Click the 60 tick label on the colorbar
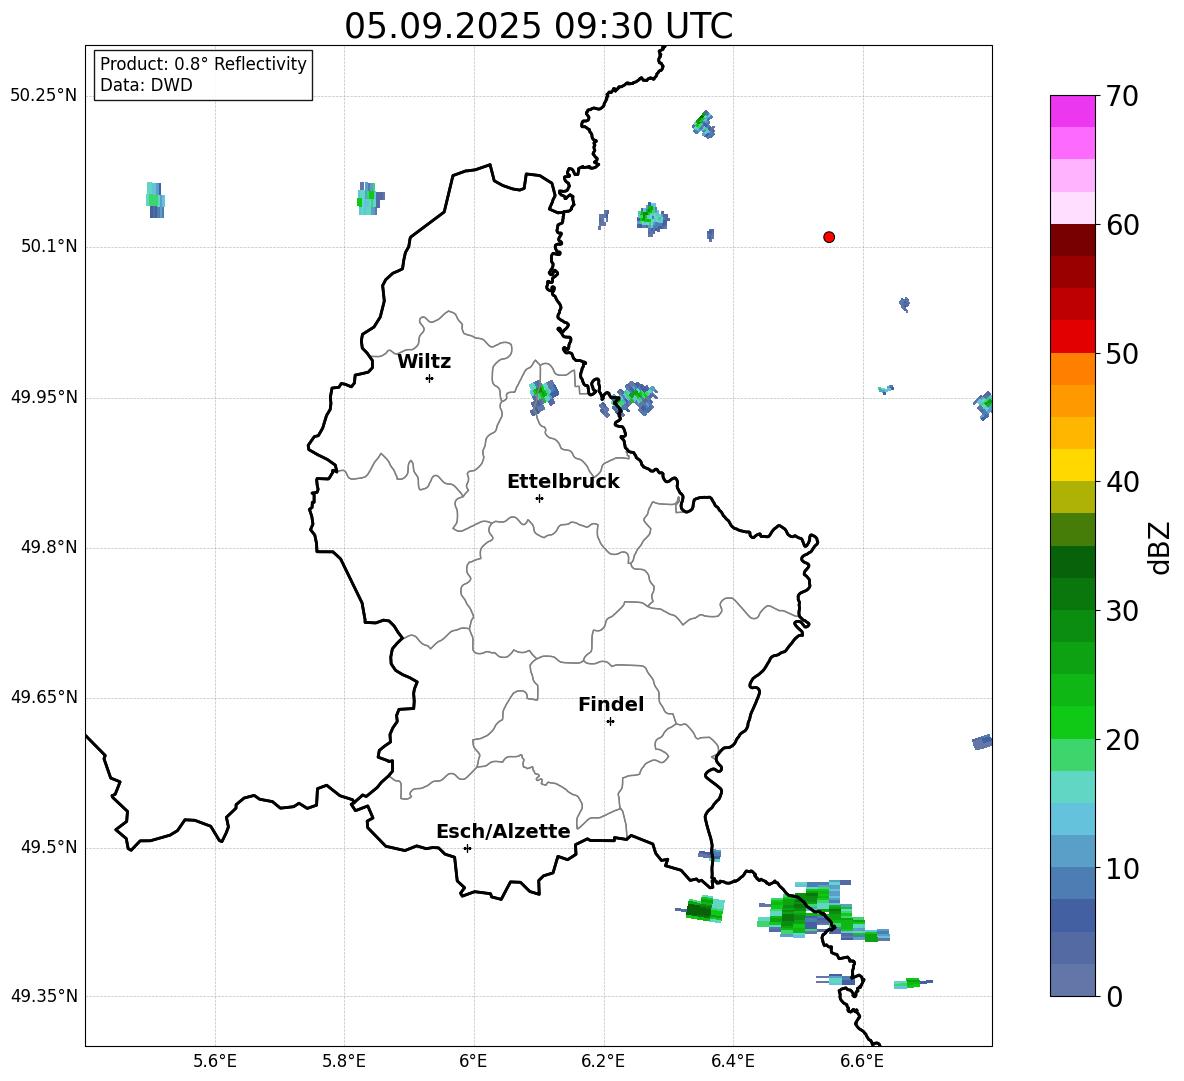1184x1081 pixels. click(x=1124, y=225)
